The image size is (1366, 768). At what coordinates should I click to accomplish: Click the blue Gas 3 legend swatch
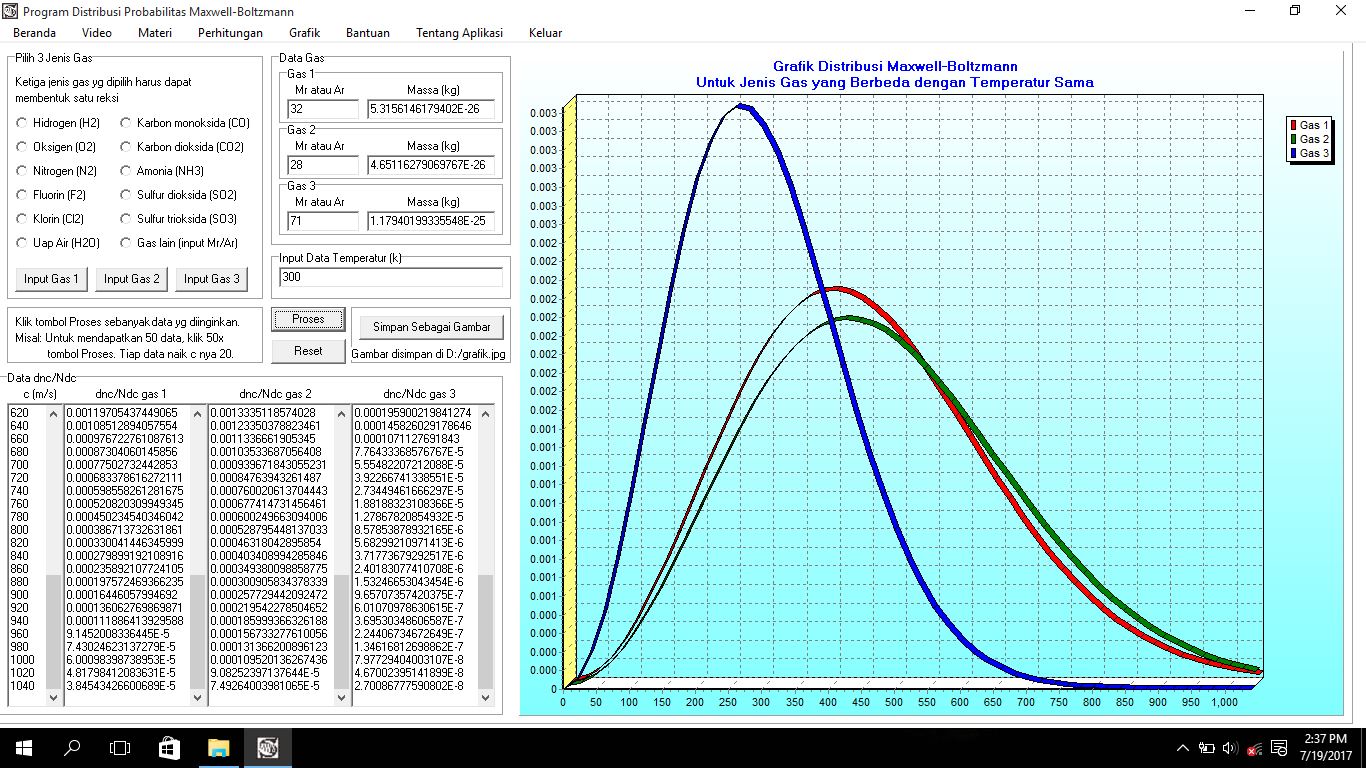1294,153
